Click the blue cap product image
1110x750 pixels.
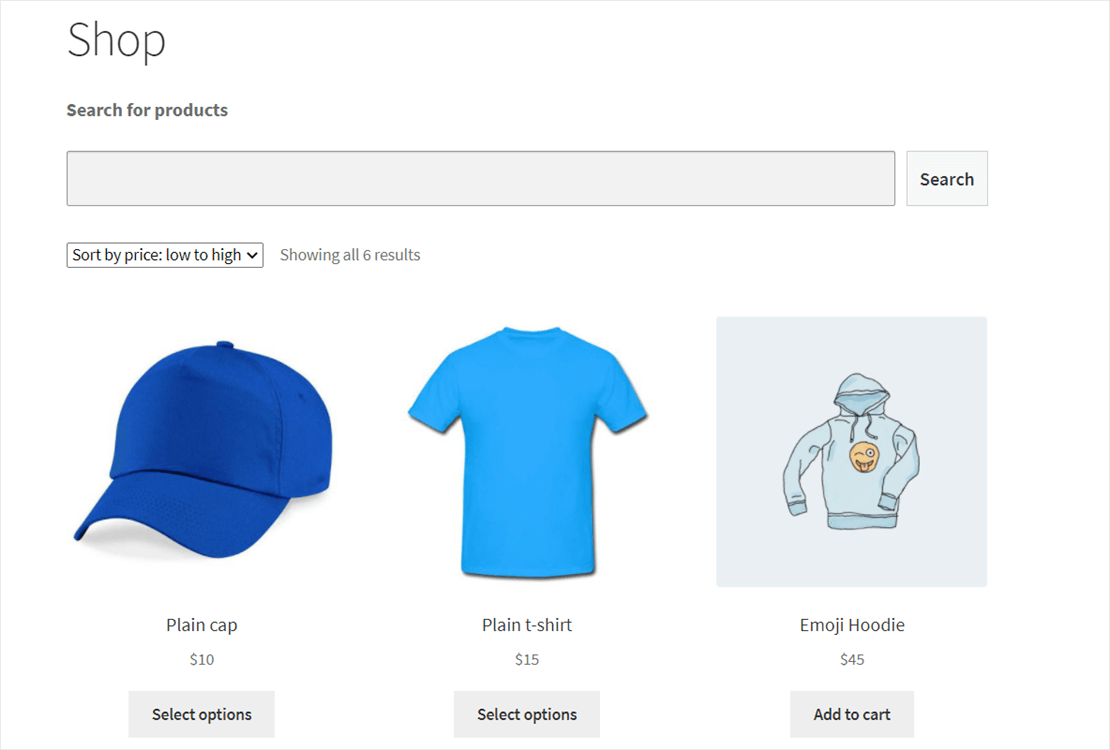point(201,452)
